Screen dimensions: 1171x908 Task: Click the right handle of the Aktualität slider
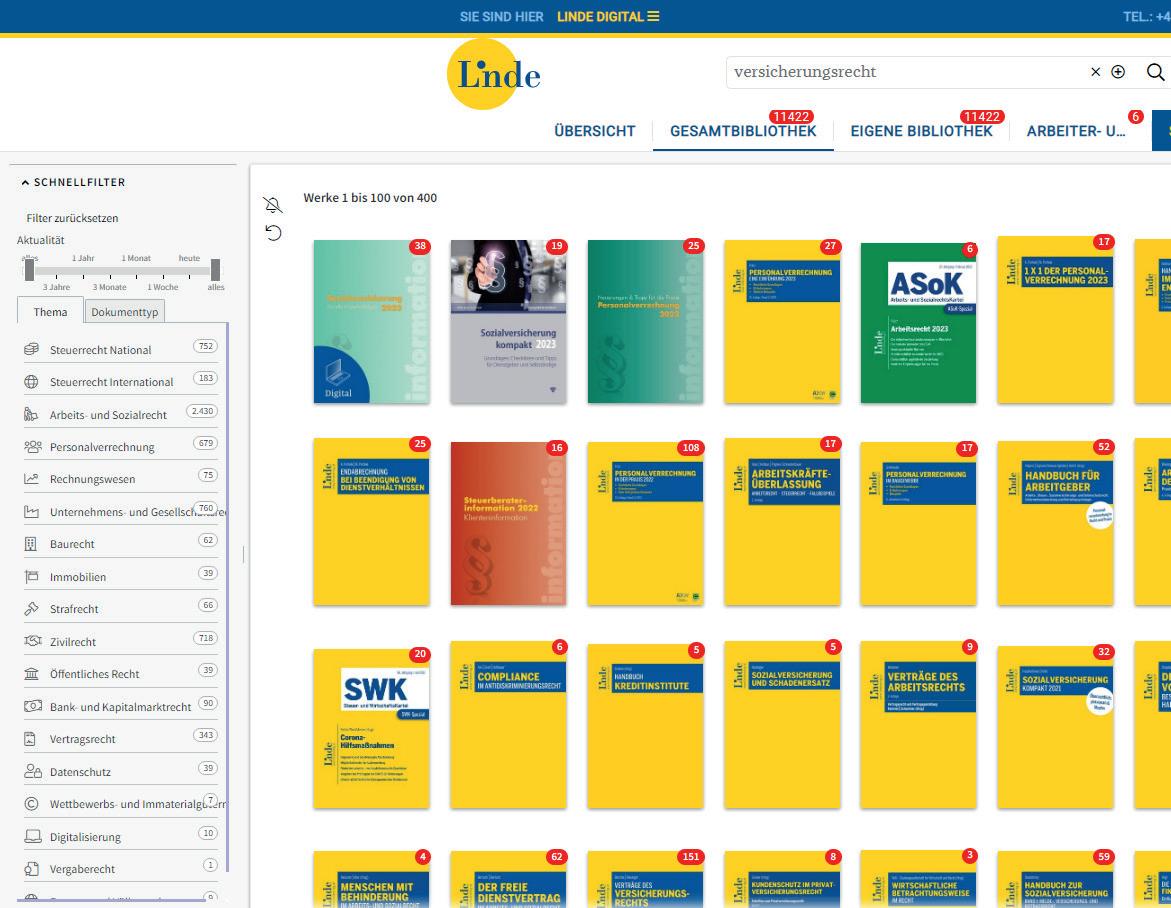(216, 269)
